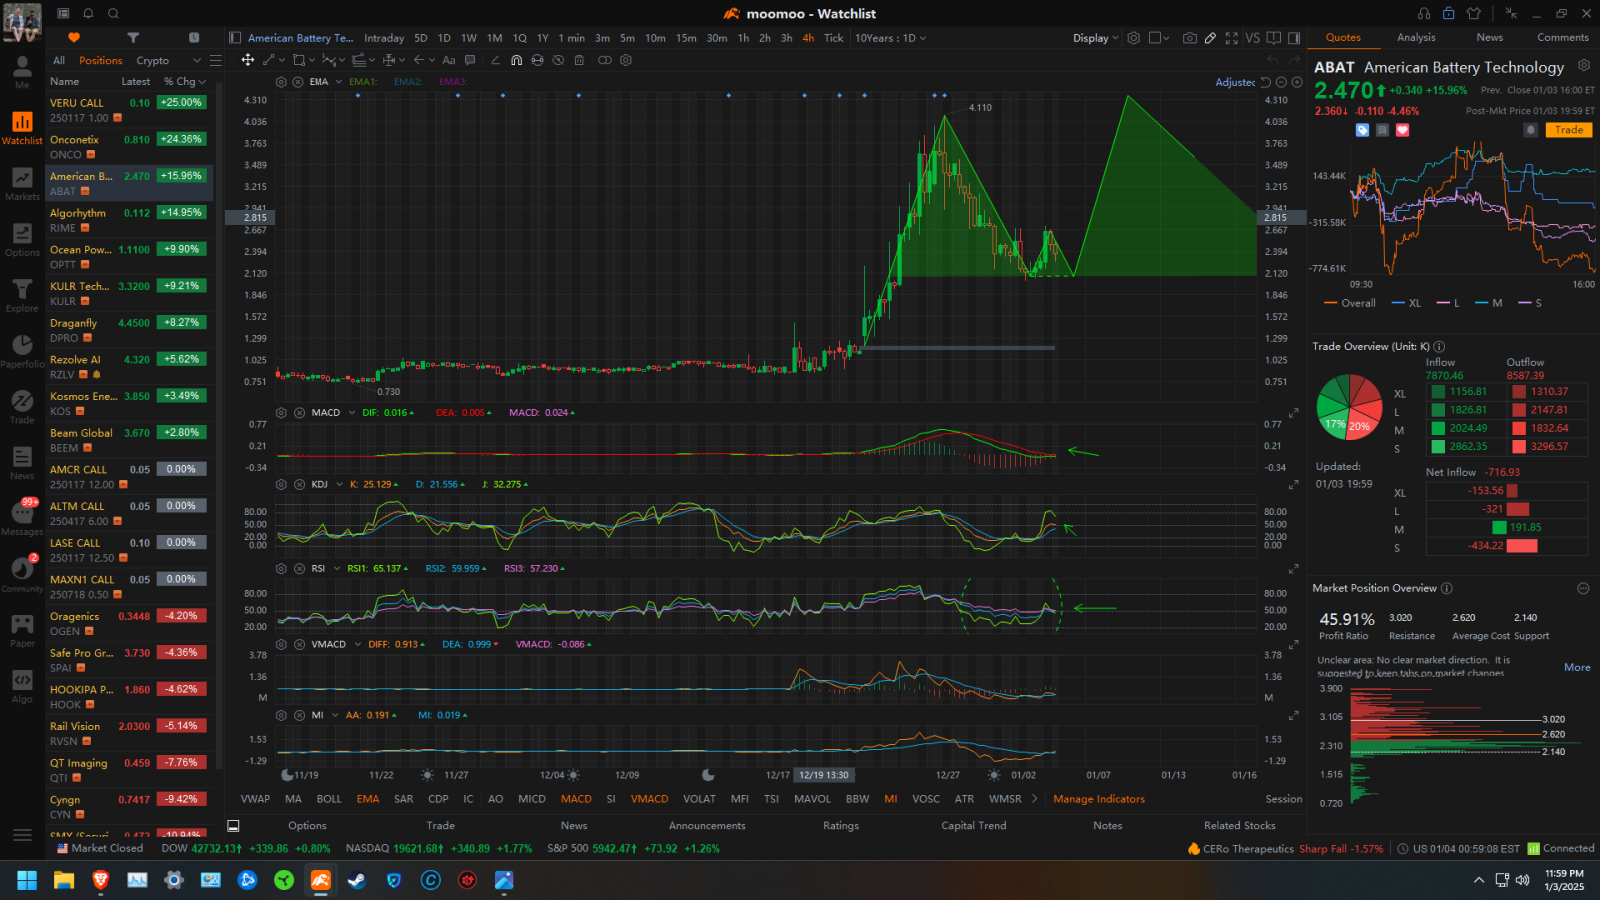Screen dimensions: 1600x900
Task: Toggle the MACD indicator at bottom bar
Action: tap(576, 799)
